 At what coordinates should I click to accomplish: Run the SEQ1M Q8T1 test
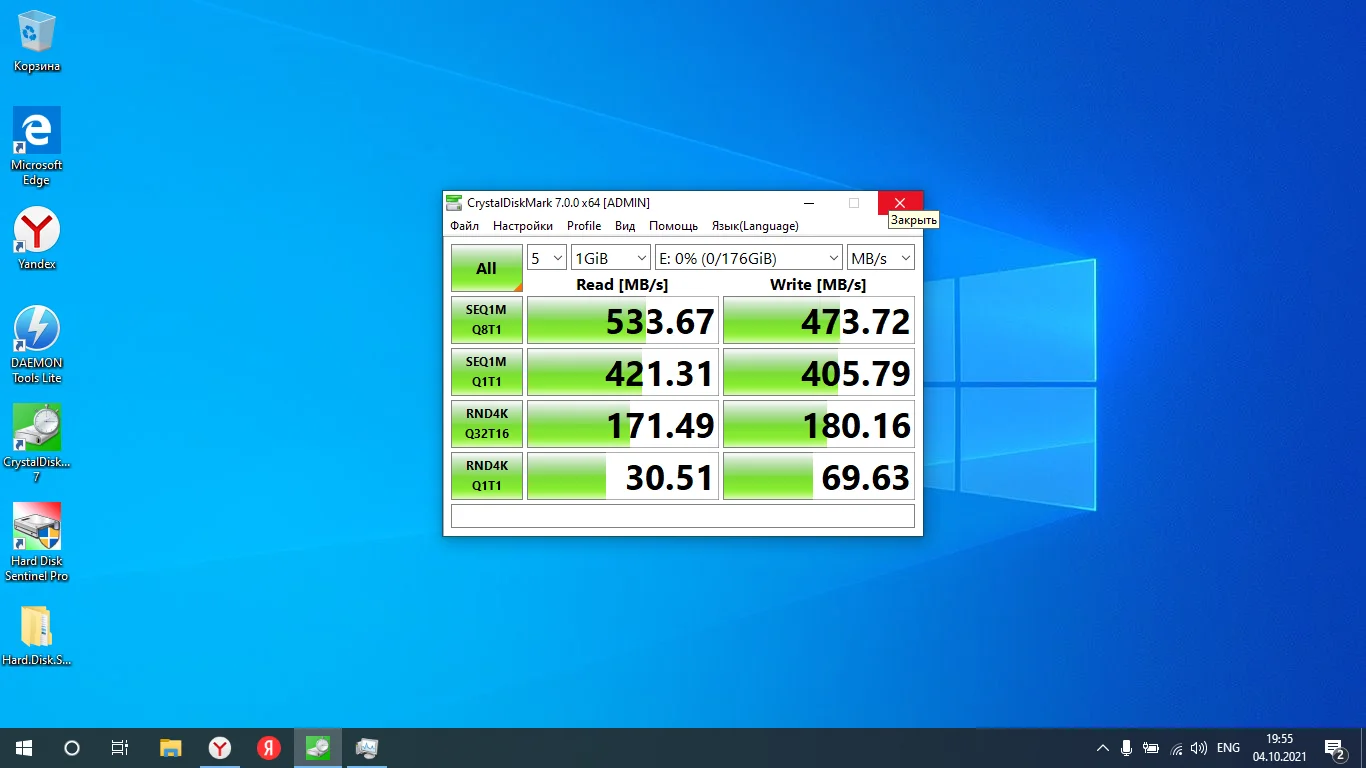click(487, 320)
